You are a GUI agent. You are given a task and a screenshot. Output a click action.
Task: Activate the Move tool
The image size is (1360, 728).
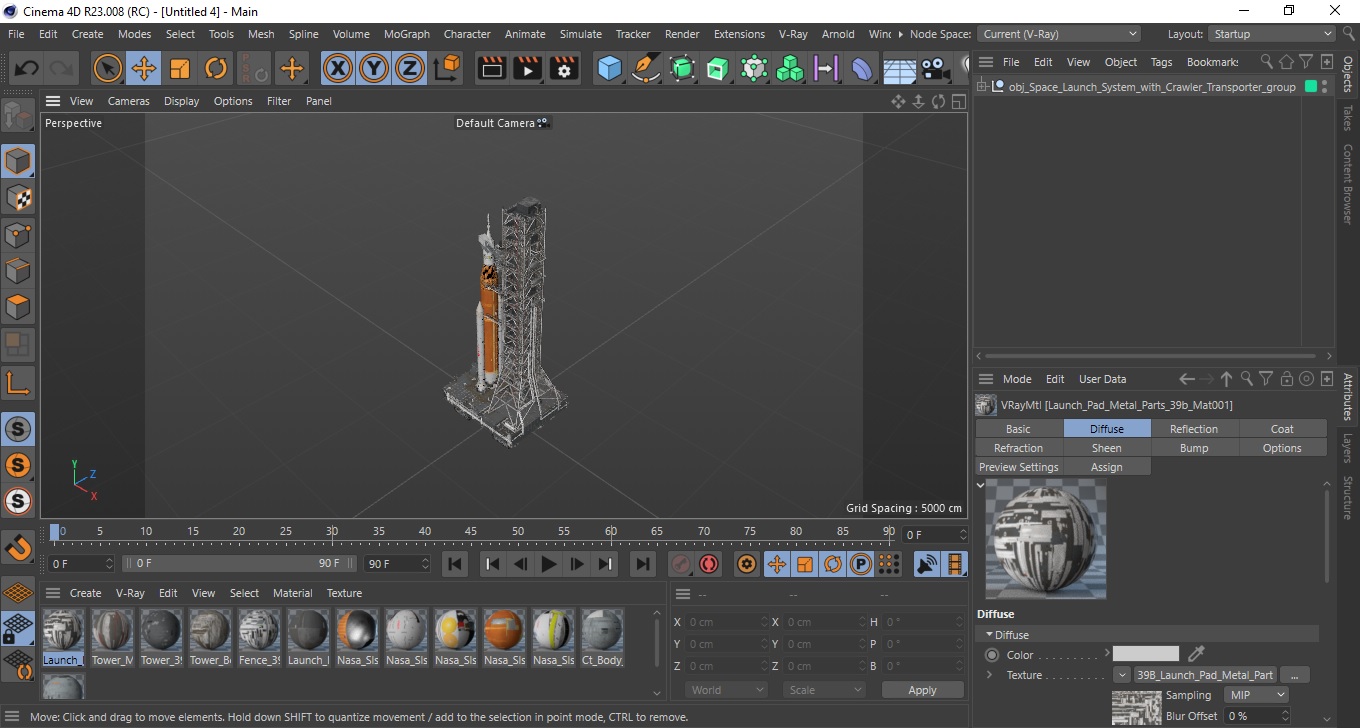point(144,69)
